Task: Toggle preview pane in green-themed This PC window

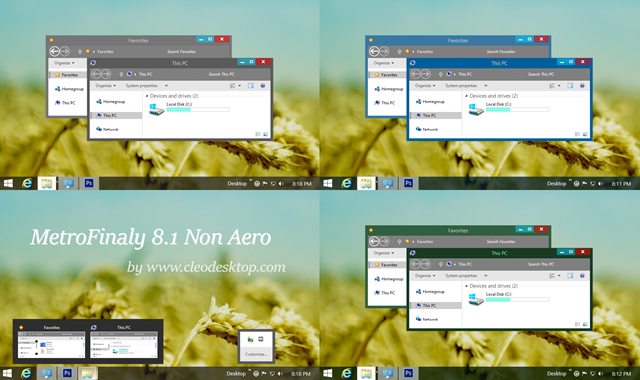Action: pos(570,276)
